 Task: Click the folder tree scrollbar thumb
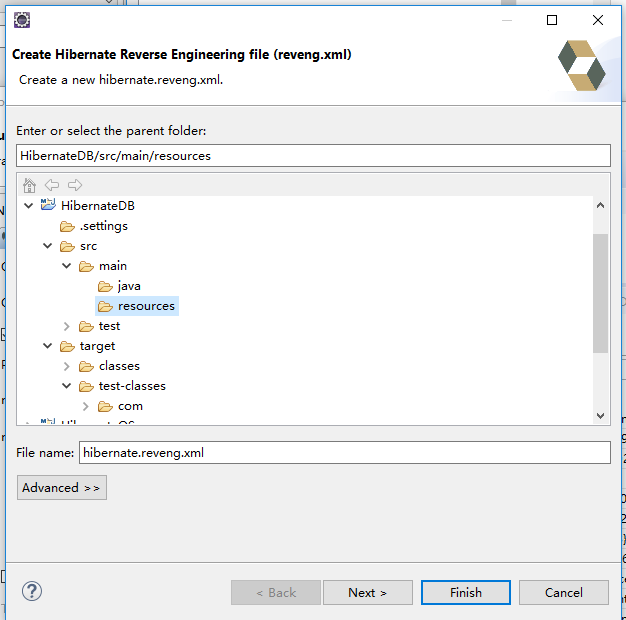point(600,293)
